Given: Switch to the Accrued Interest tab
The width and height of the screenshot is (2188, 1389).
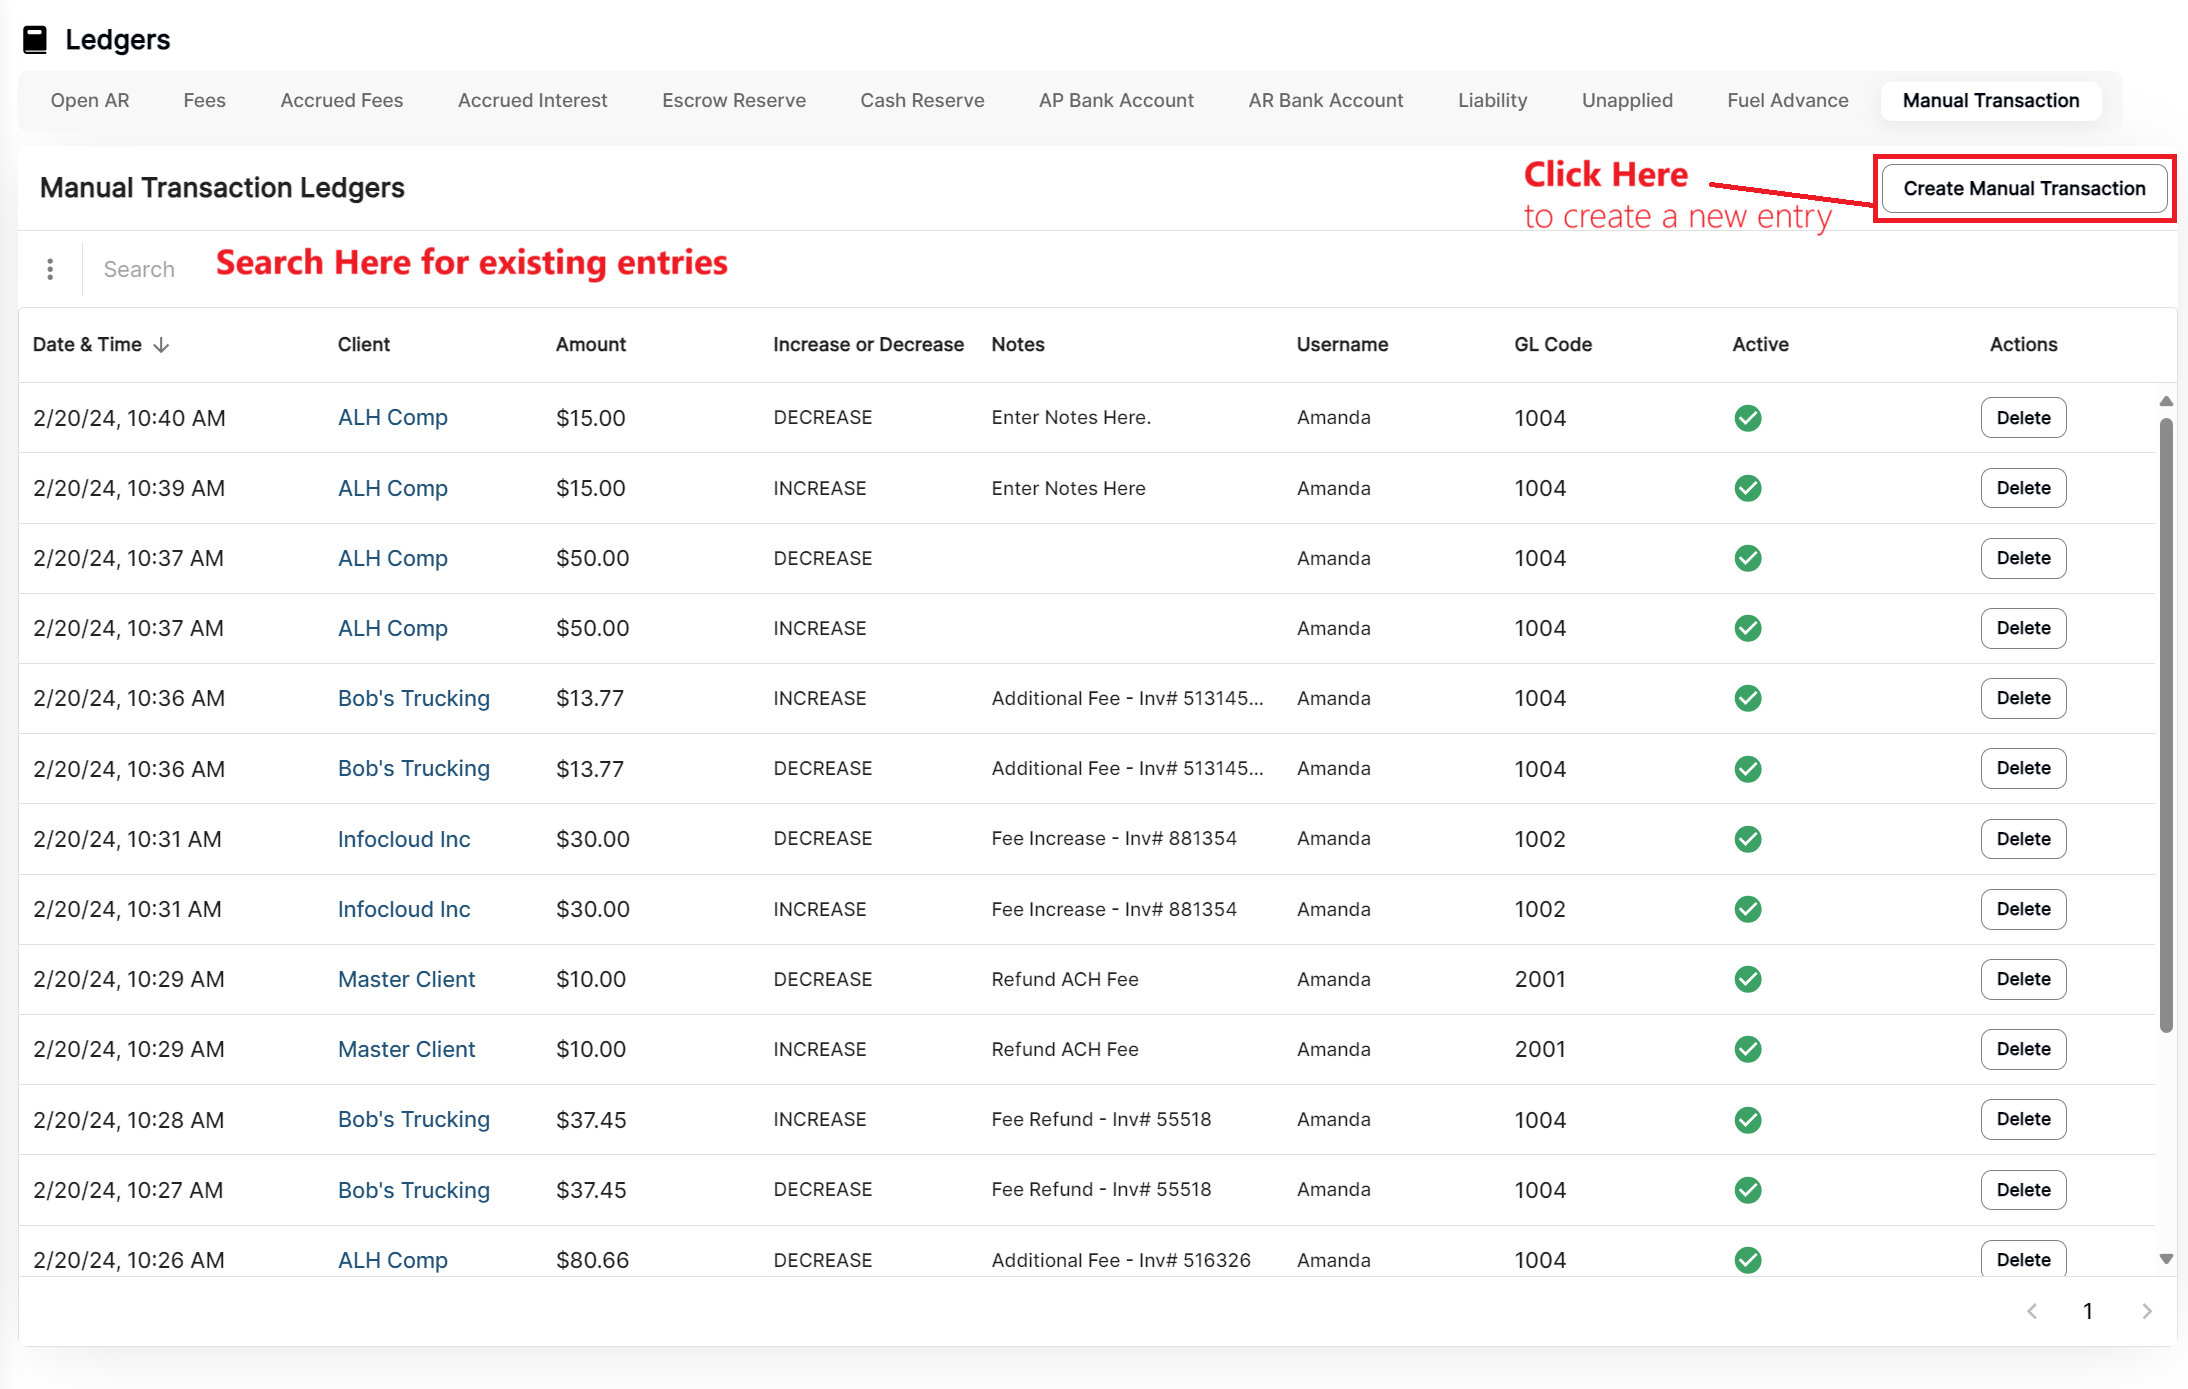Looking at the screenshot, I should 532,100.
